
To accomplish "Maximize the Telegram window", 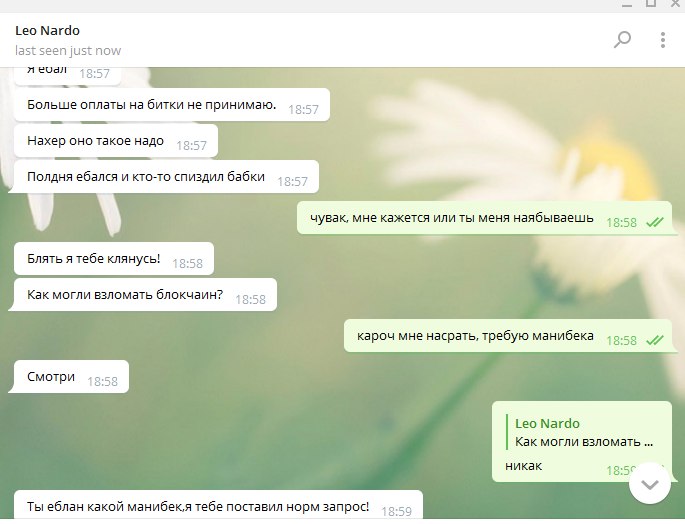I will tap(651, 3).
